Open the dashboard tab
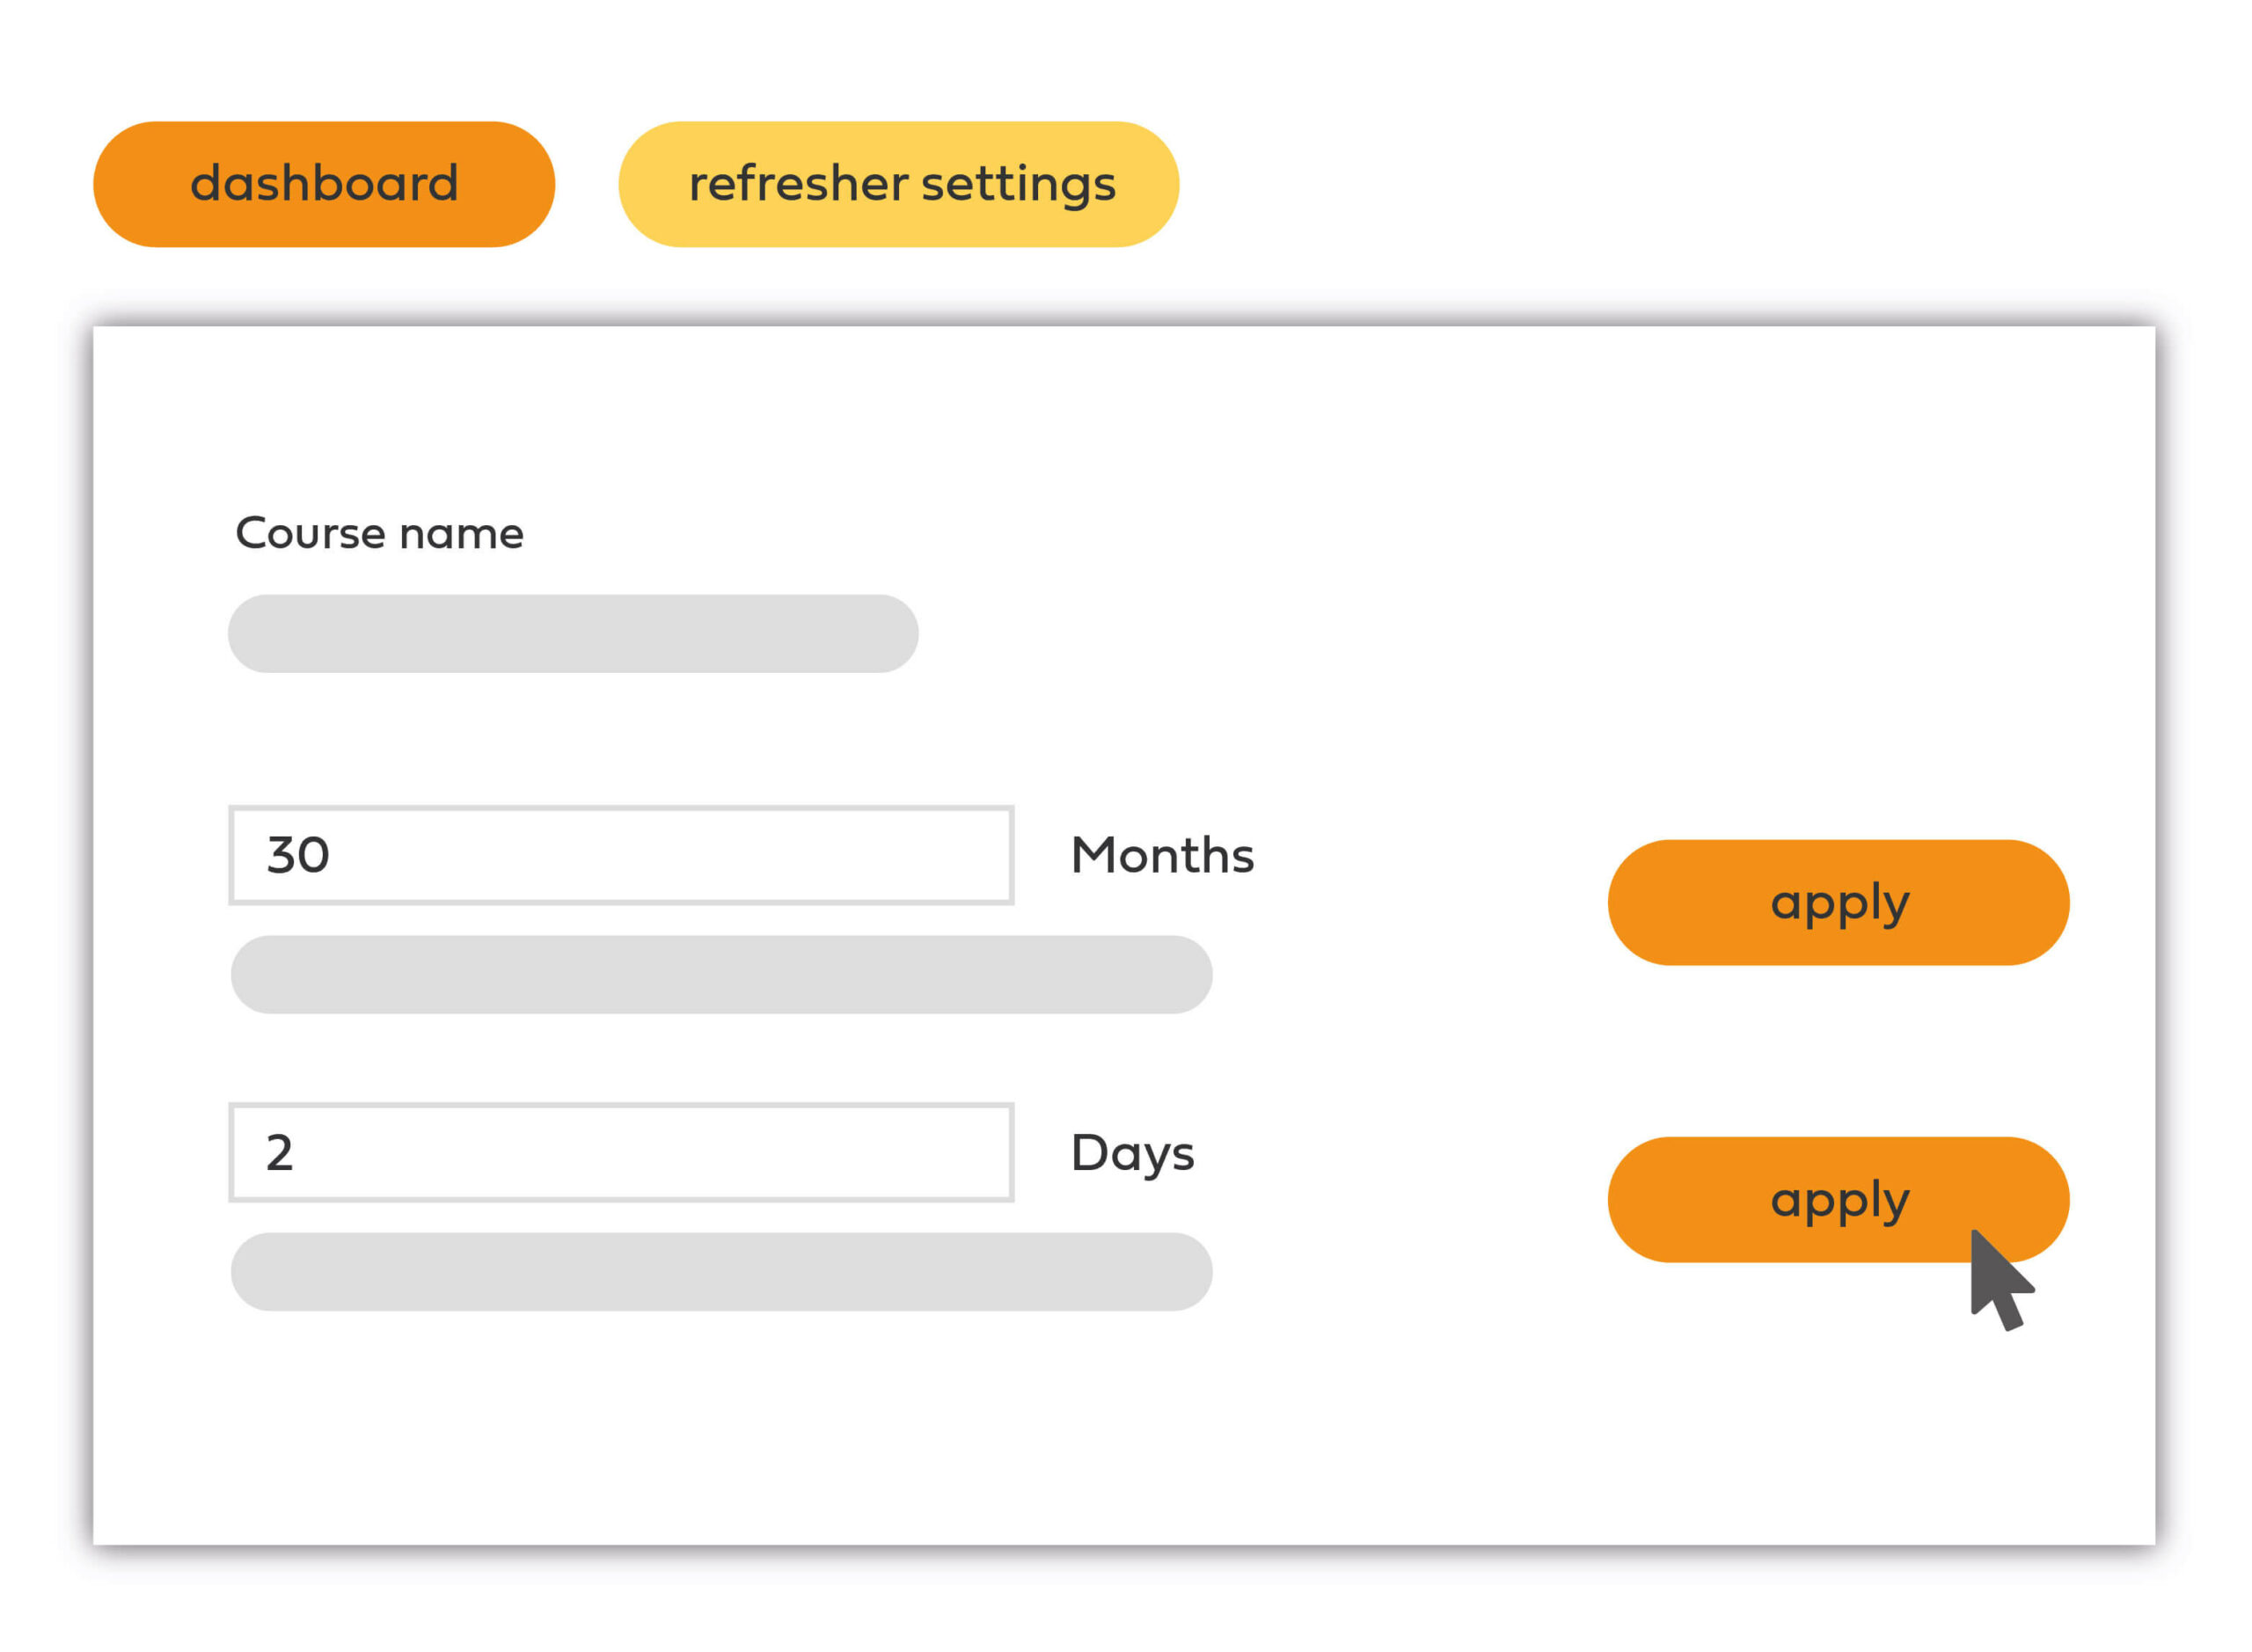The width and height of the screenshot is (2252, 1652). [323, 185]
